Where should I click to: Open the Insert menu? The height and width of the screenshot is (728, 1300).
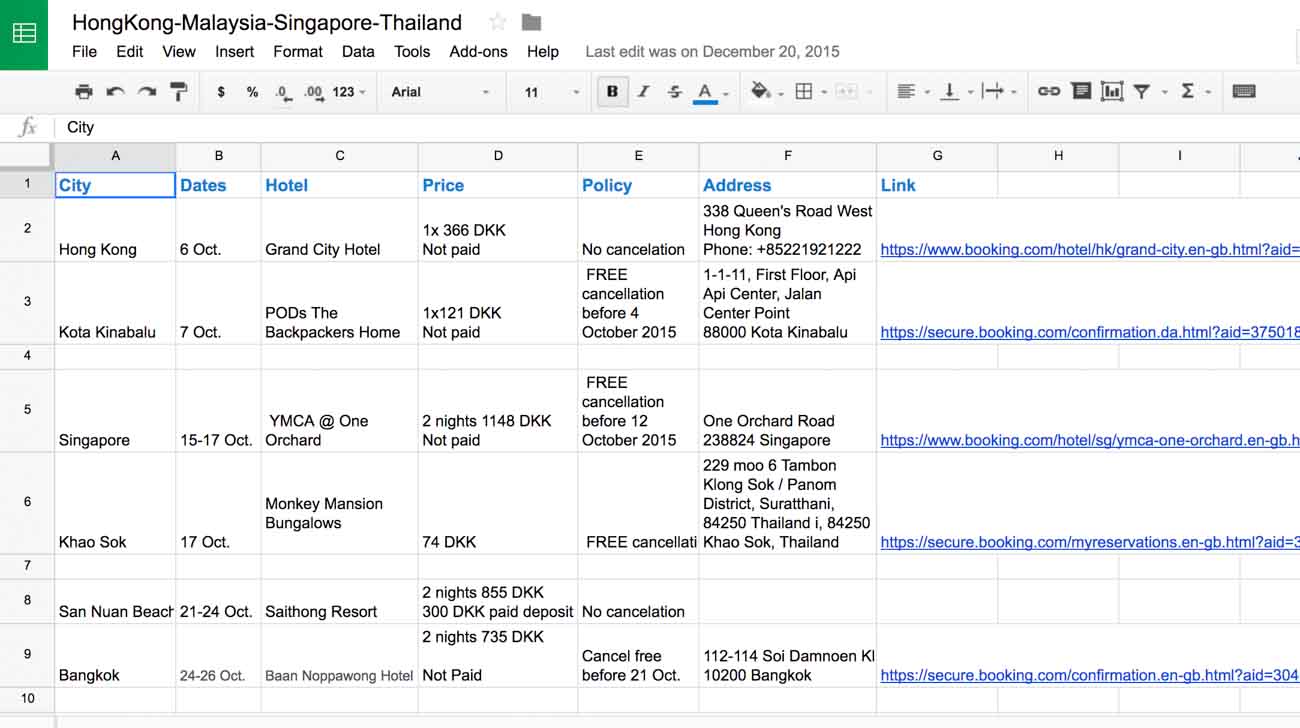click(x=235, y=52)
